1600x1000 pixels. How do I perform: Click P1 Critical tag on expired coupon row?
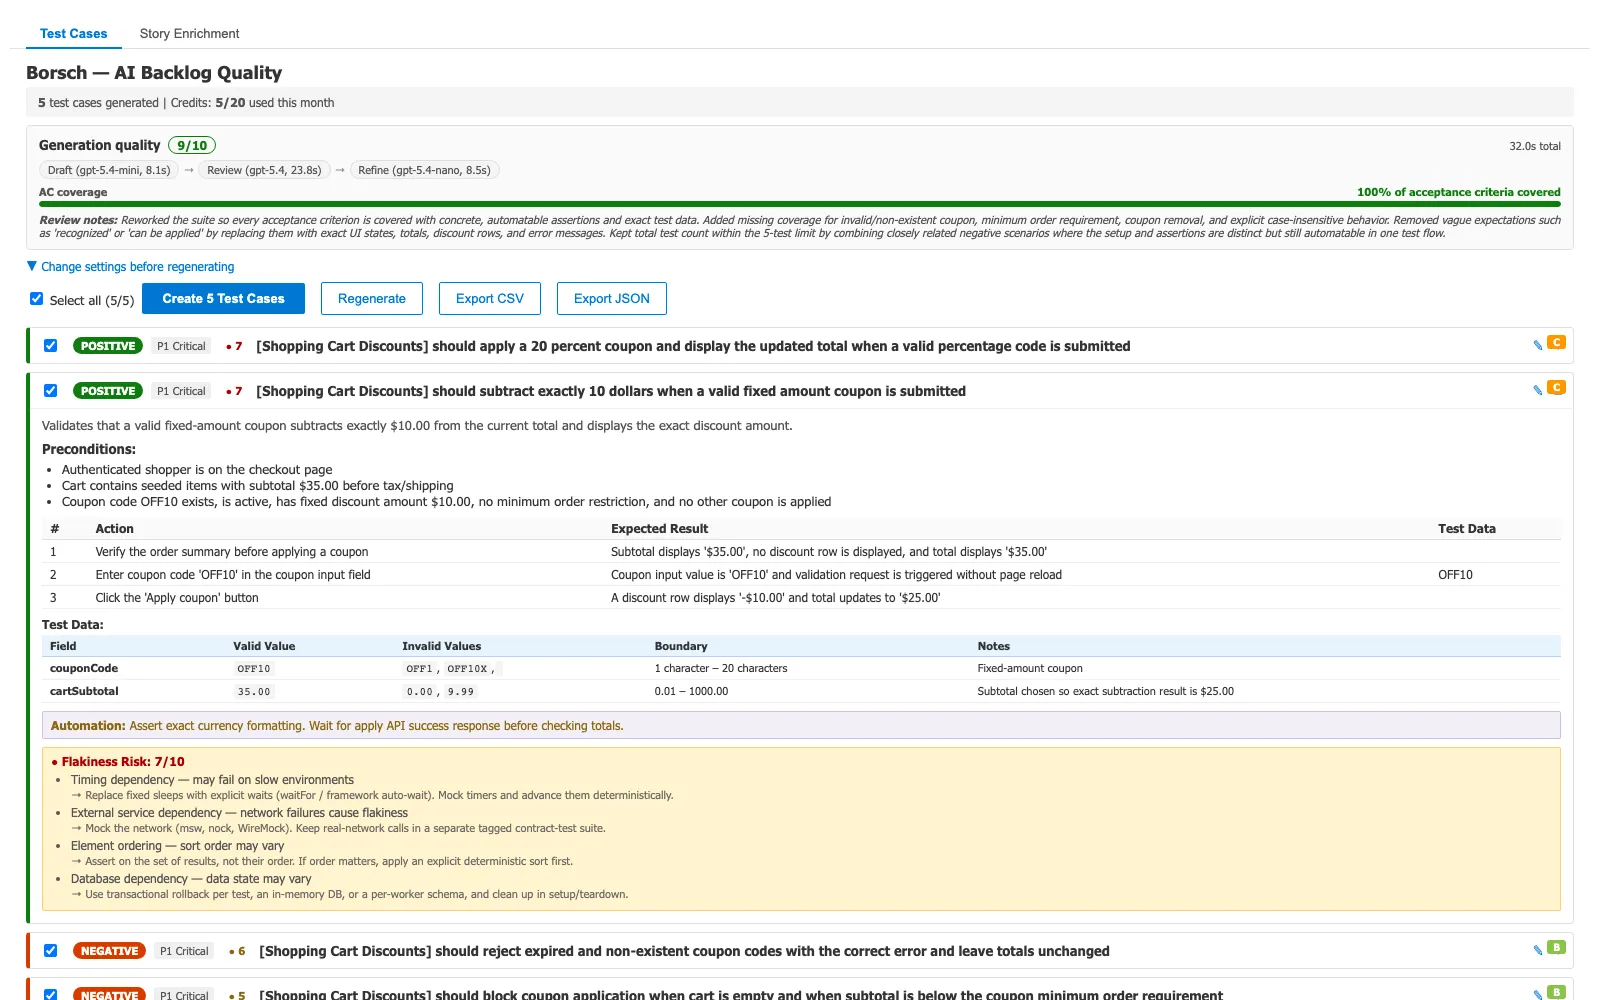pyautogui.click(x=184, y=951)
